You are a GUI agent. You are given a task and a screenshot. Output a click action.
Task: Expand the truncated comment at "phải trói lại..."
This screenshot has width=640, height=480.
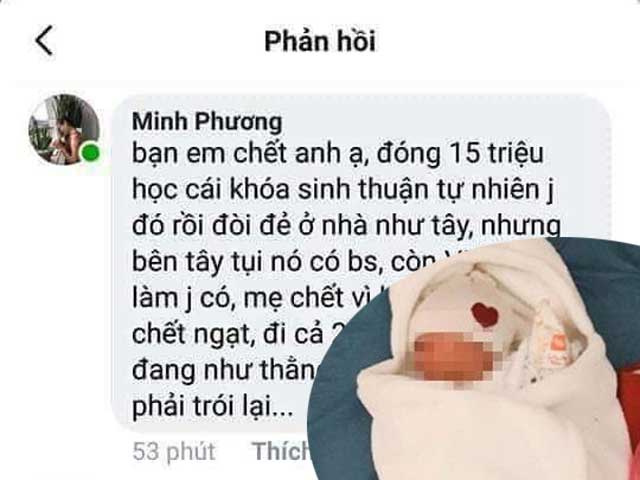click(x=213, y=407)
